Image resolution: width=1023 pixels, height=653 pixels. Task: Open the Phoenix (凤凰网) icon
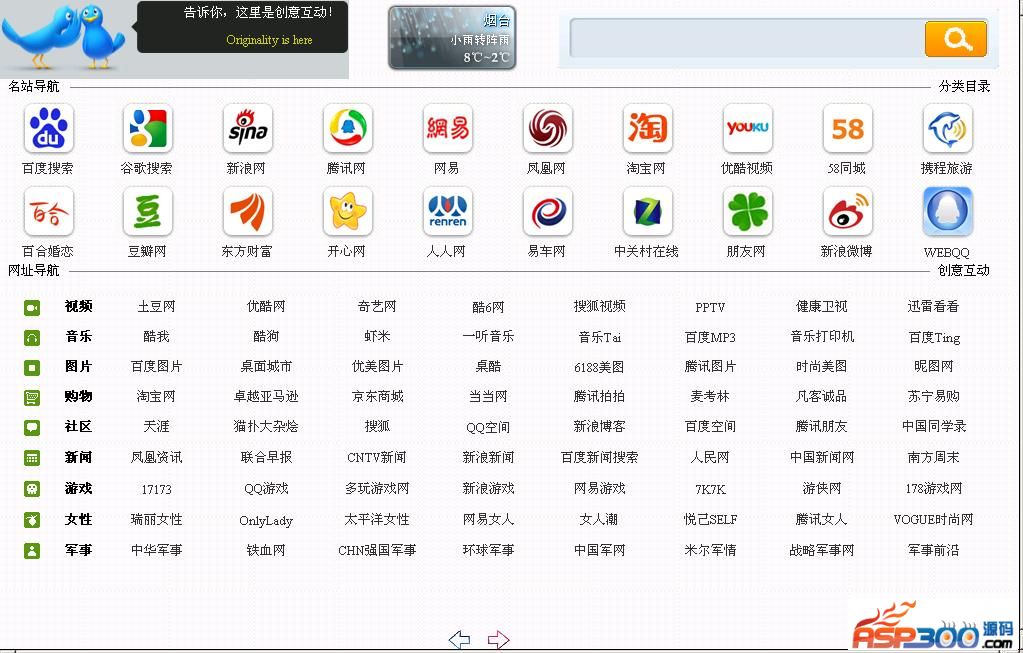[547, 129]
